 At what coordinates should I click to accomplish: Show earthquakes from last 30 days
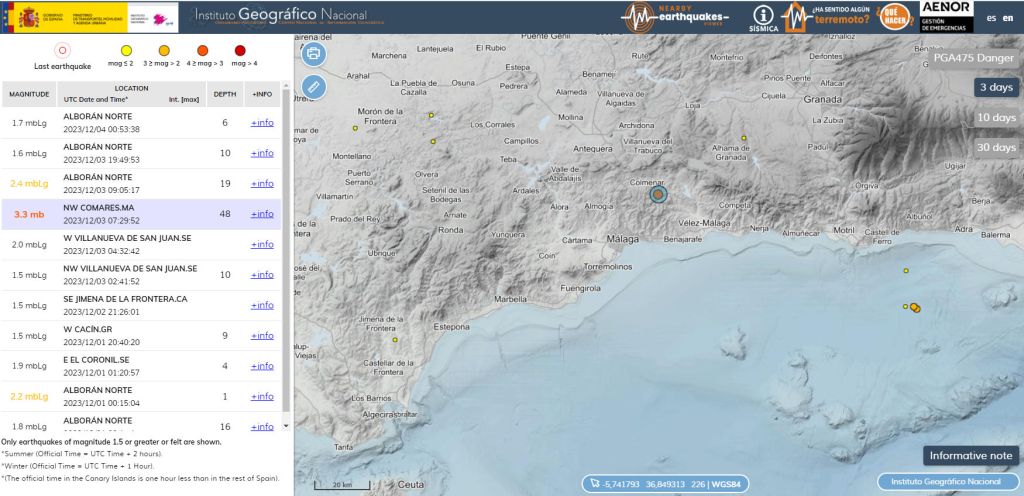pyautogui.click(x=996, y=148)
